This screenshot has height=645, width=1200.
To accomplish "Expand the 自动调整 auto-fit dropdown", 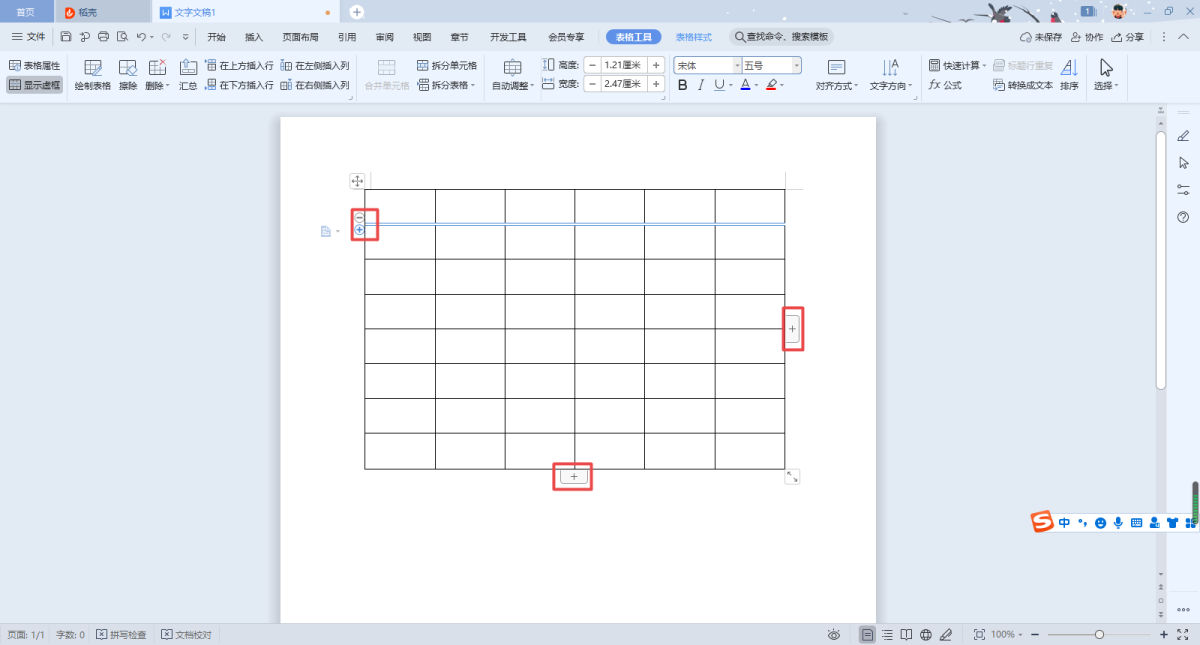I will (513, 86).
